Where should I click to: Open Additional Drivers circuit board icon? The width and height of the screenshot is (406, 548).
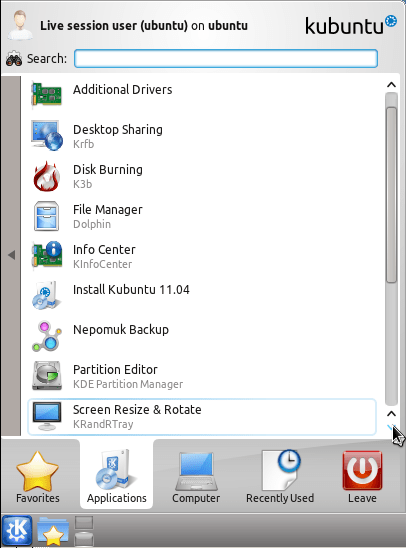(x=47, y=94)
